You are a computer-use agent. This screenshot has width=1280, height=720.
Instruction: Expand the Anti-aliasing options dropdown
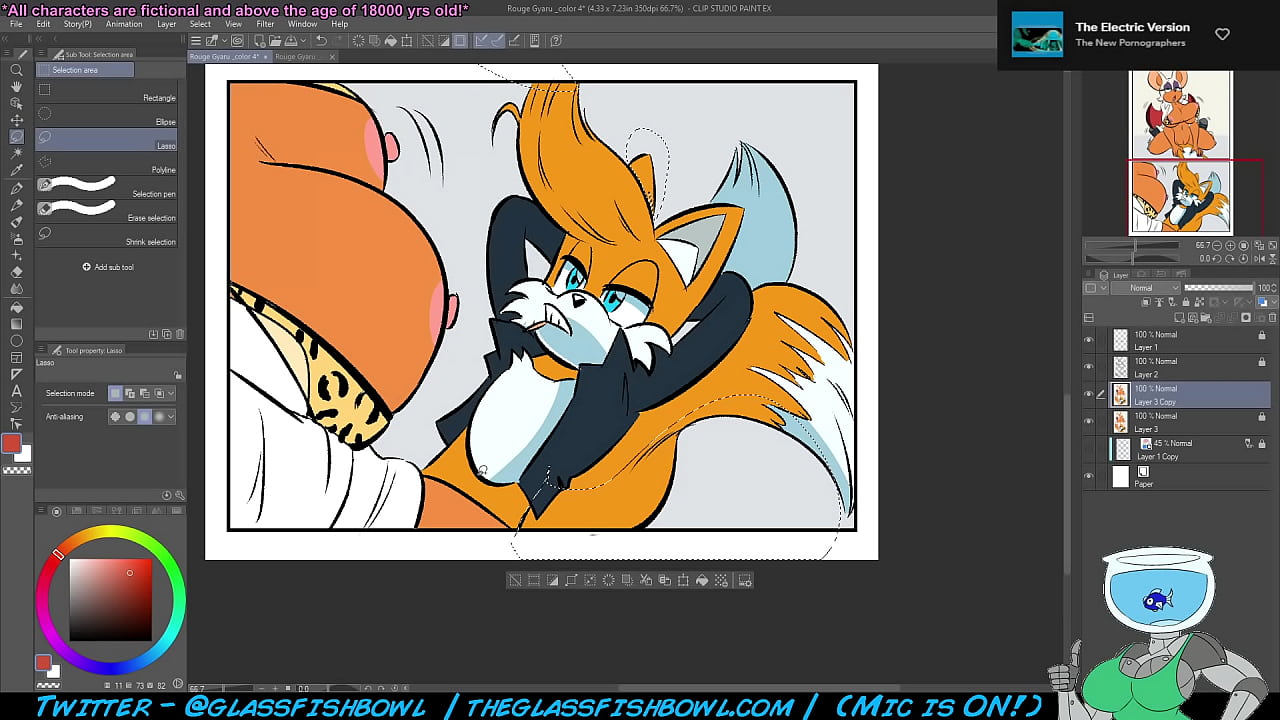click(x=171, y=417)
